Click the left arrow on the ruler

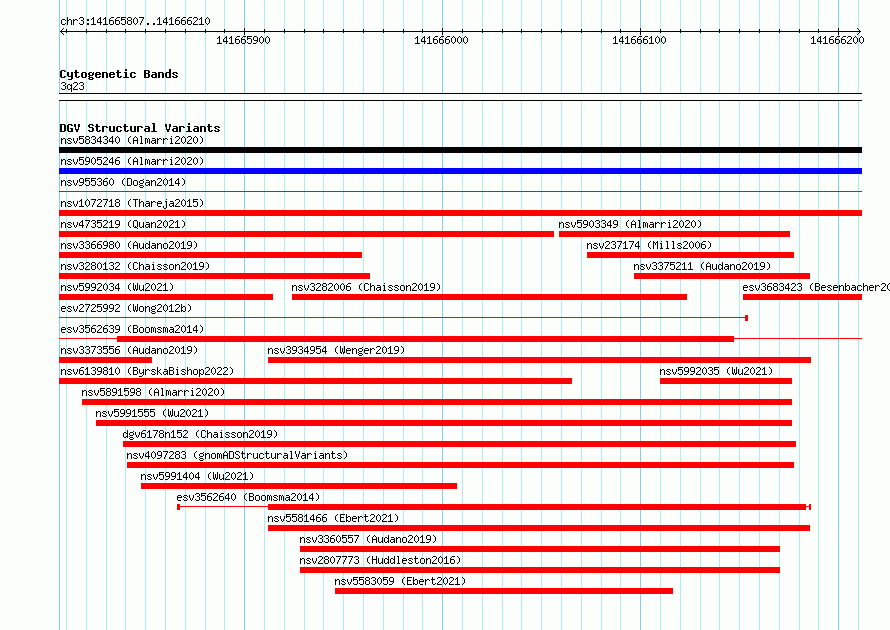63,31
